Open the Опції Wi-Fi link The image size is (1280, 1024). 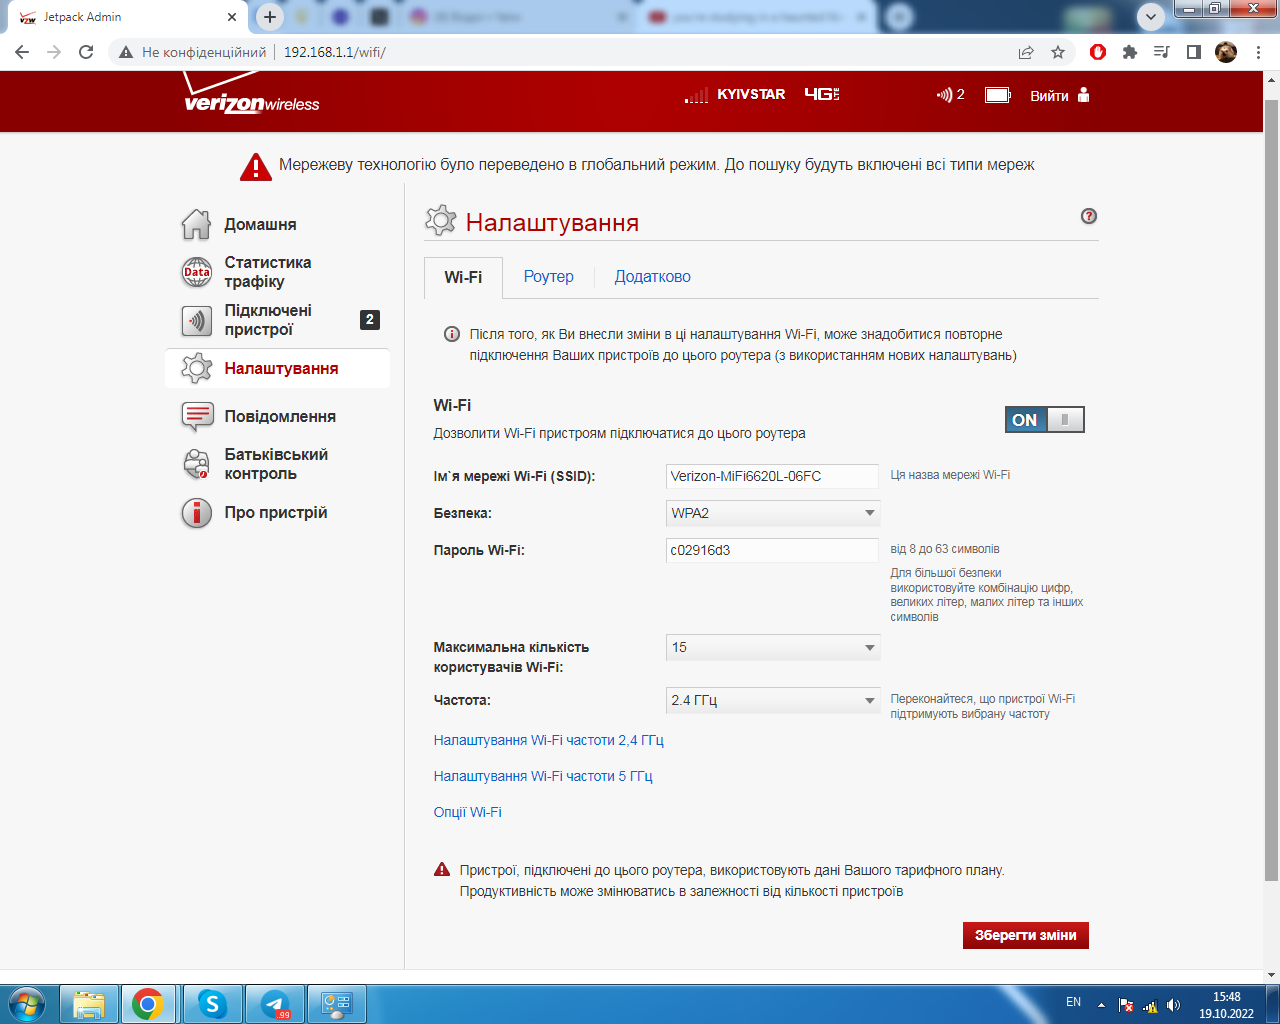pos(468,812)
